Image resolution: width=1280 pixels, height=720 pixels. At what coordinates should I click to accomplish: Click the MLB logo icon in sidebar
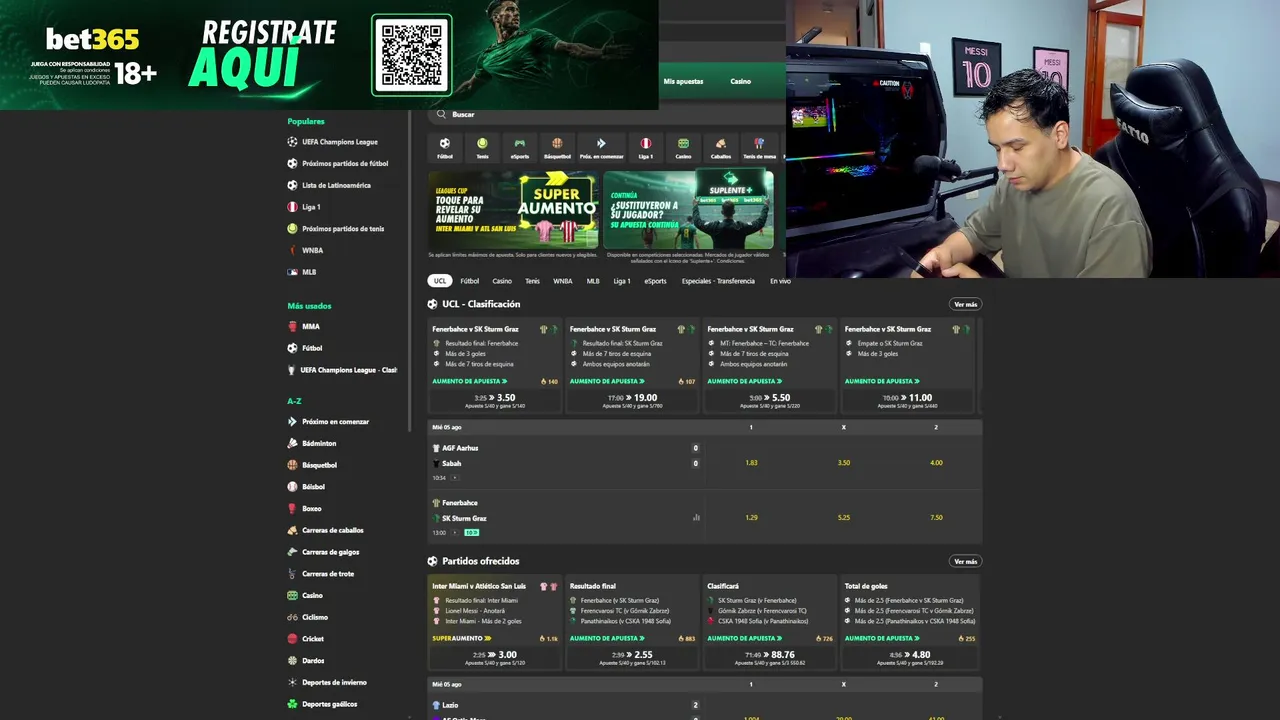[x=293, y=272]
